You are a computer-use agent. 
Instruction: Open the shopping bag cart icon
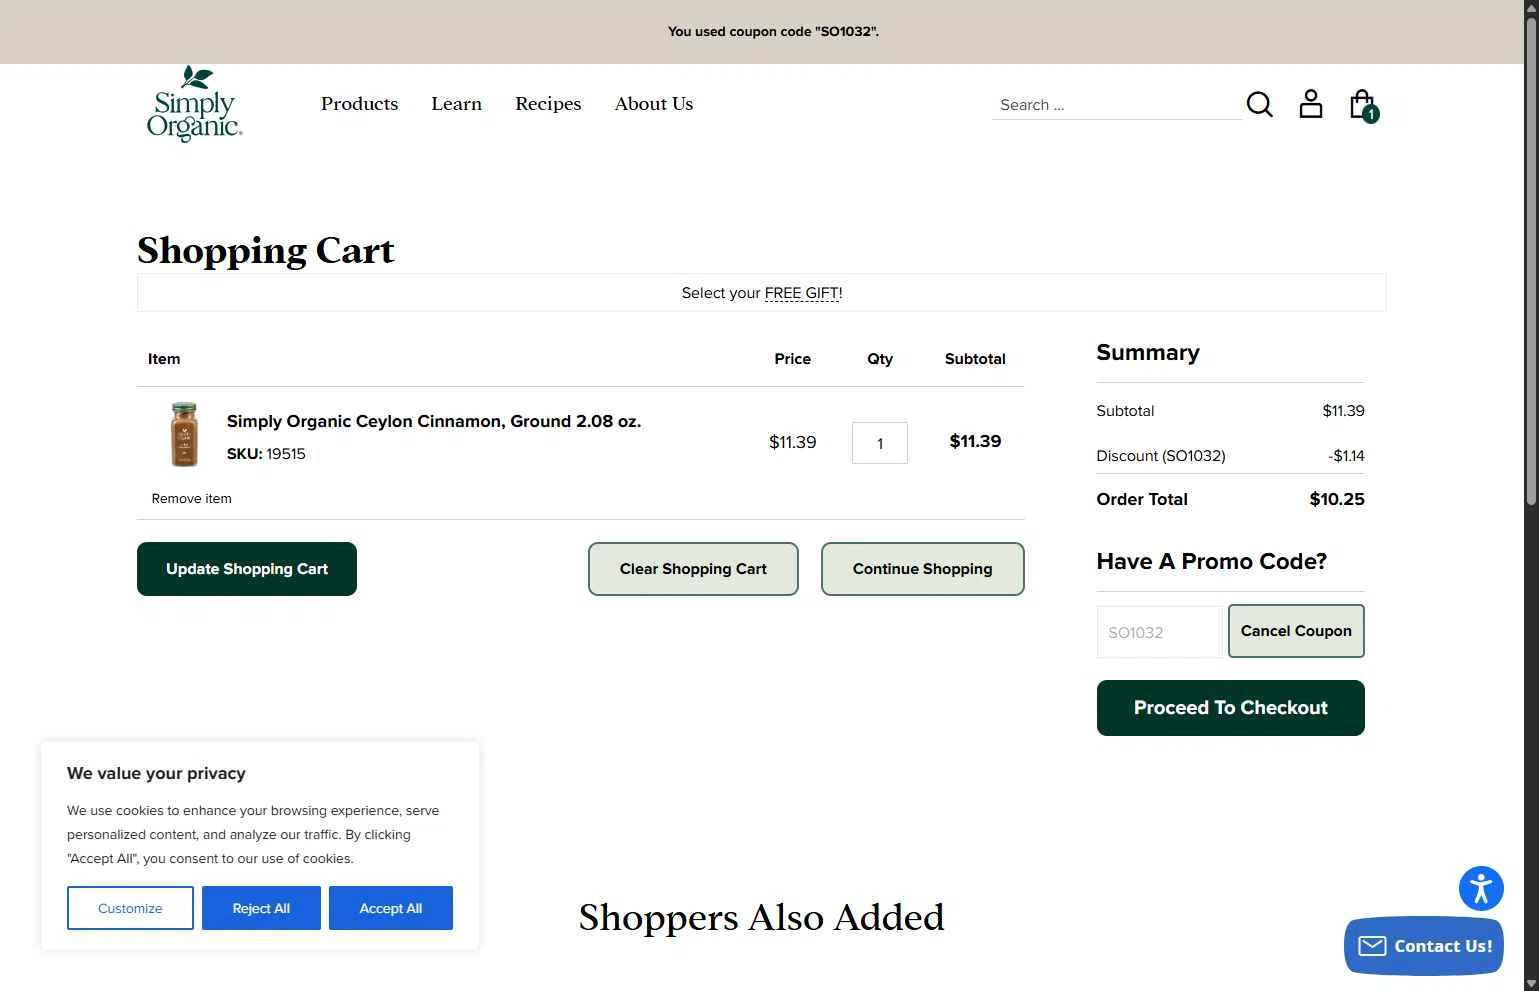coord(1363,105)
